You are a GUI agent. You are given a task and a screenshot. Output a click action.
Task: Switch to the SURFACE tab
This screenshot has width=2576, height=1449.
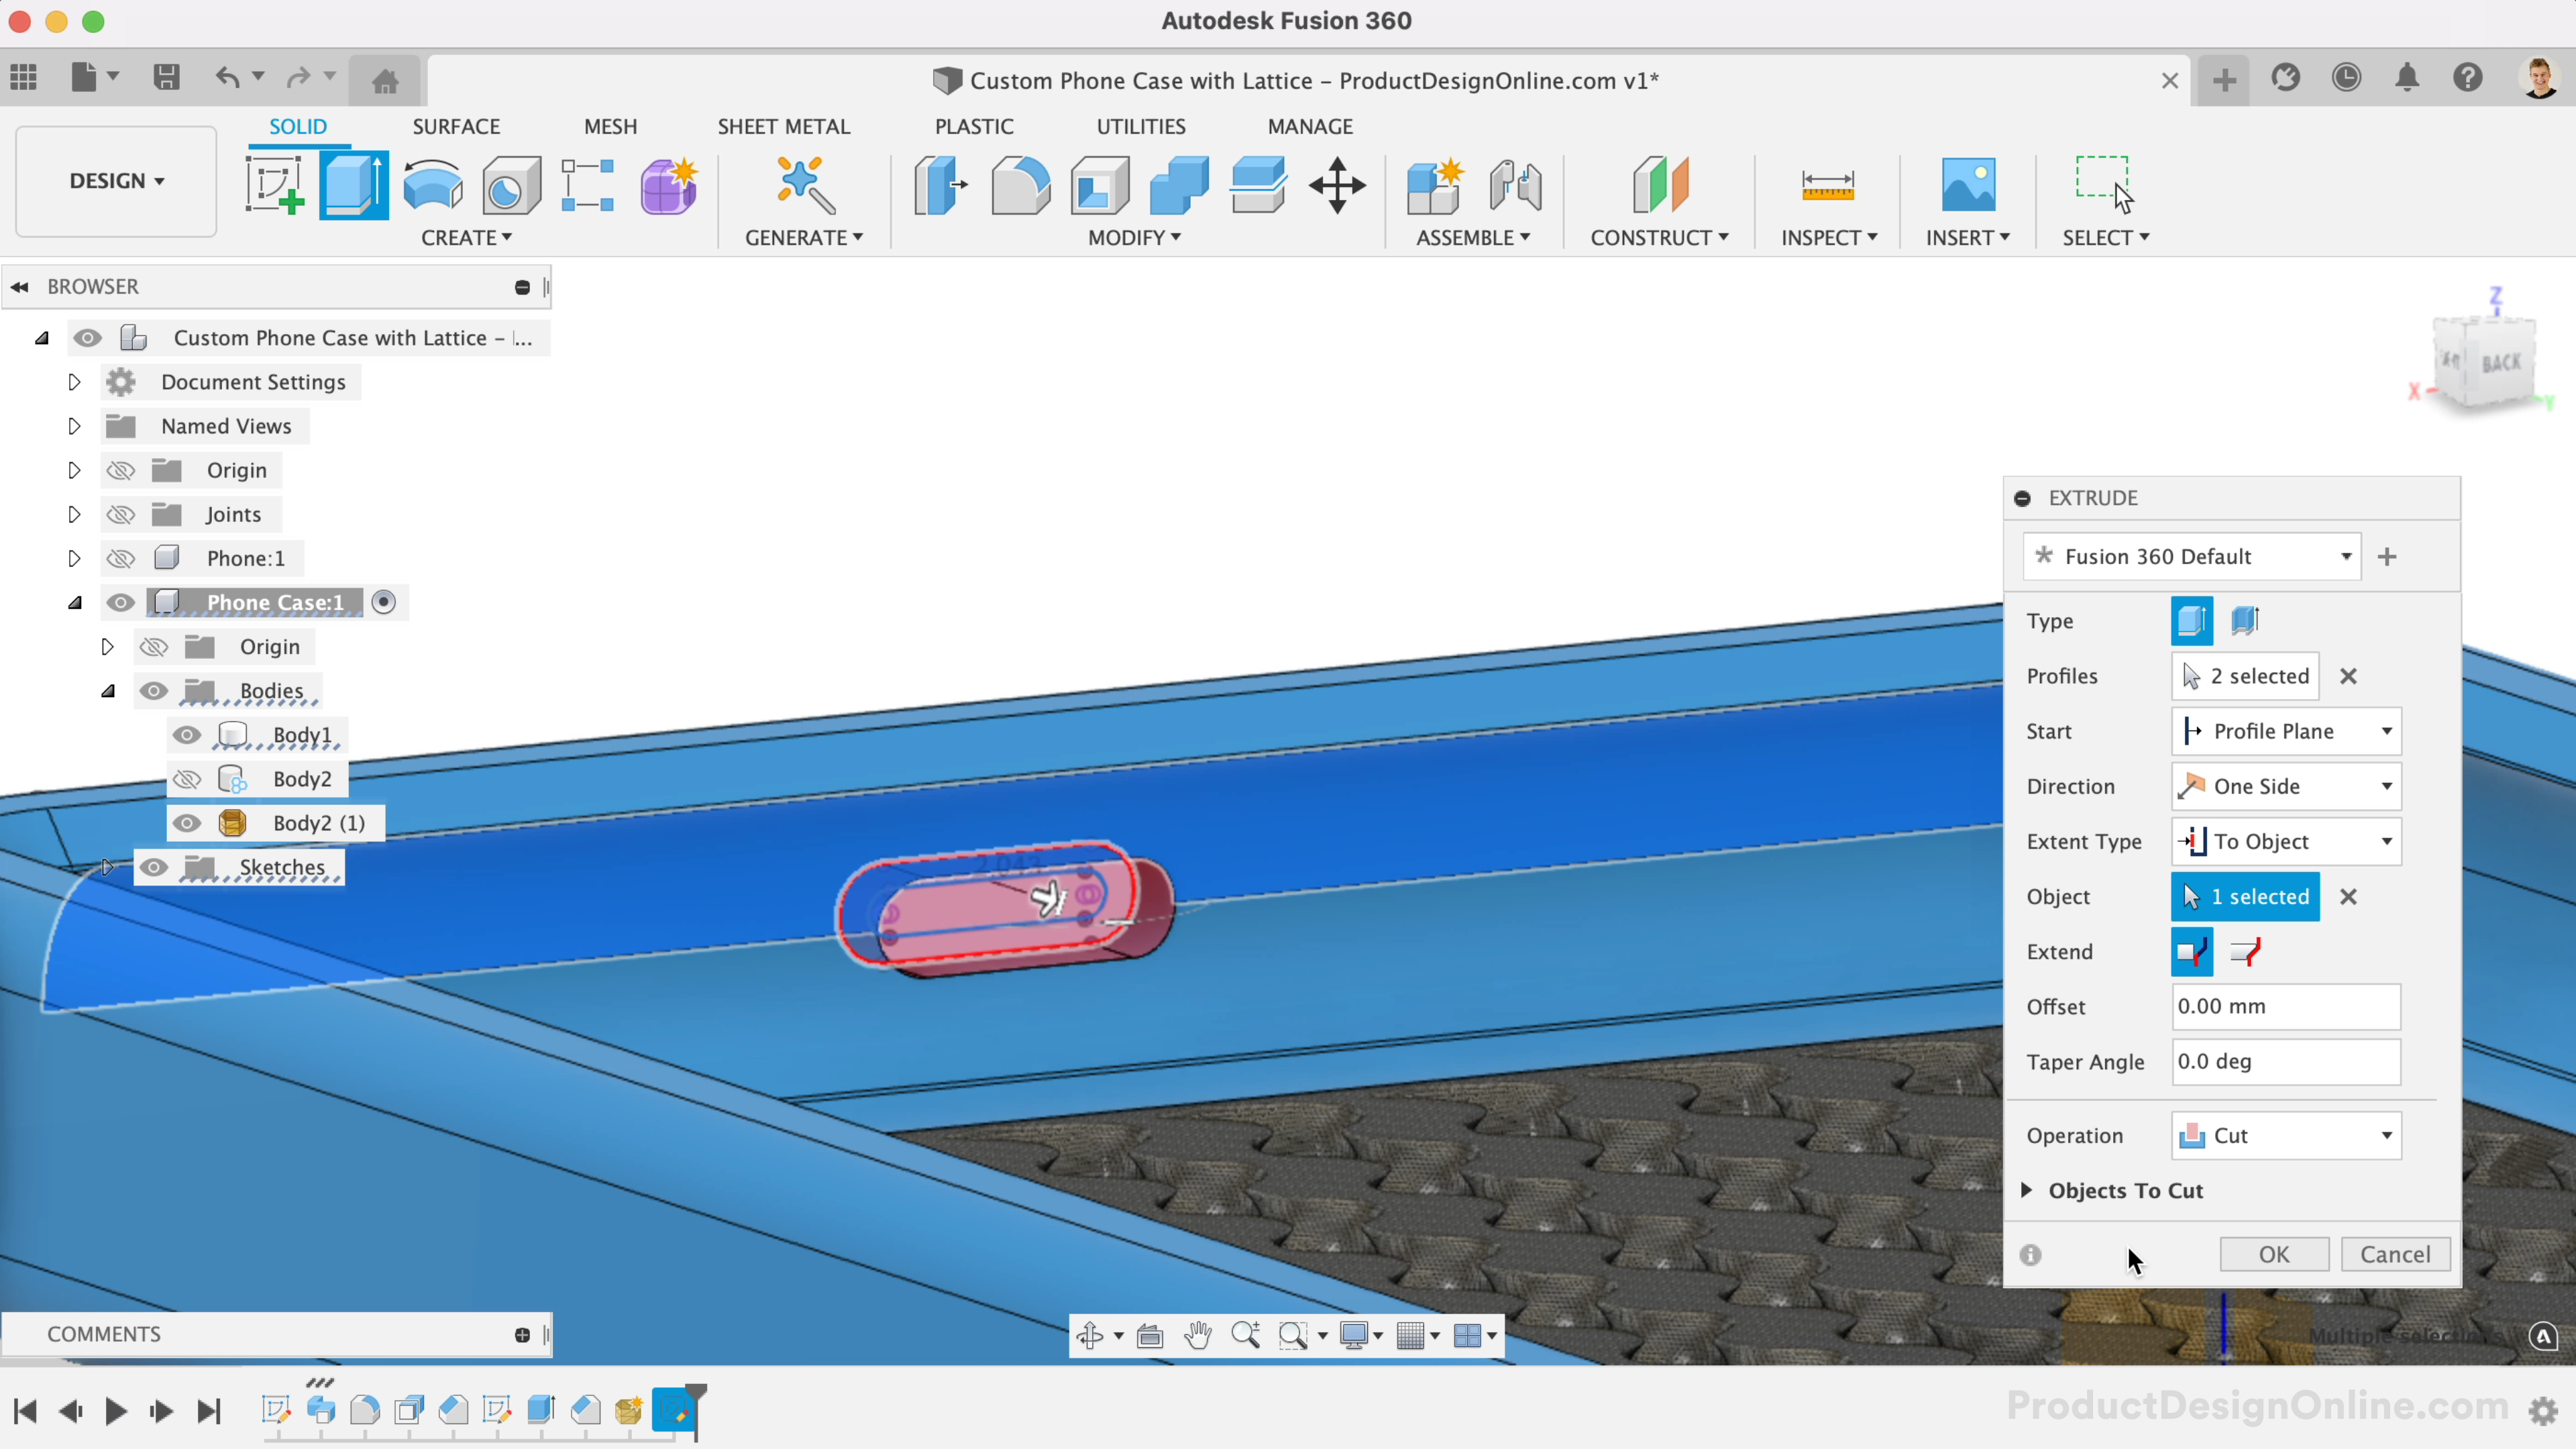pos(456,126)
